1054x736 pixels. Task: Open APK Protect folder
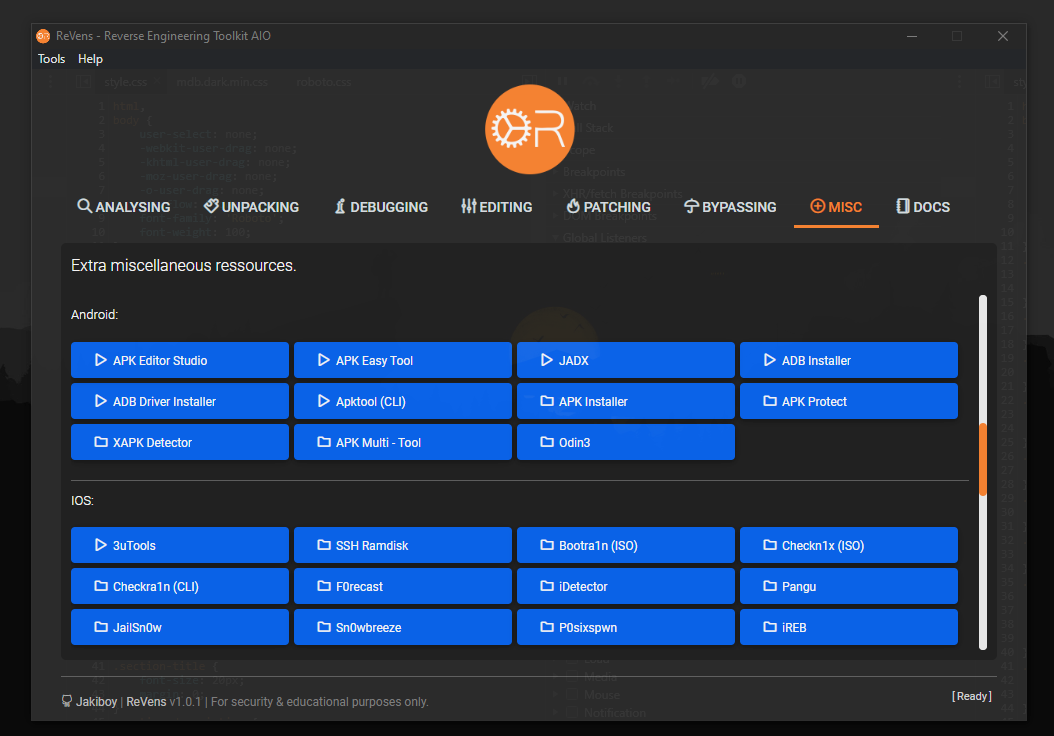[849, 401]
